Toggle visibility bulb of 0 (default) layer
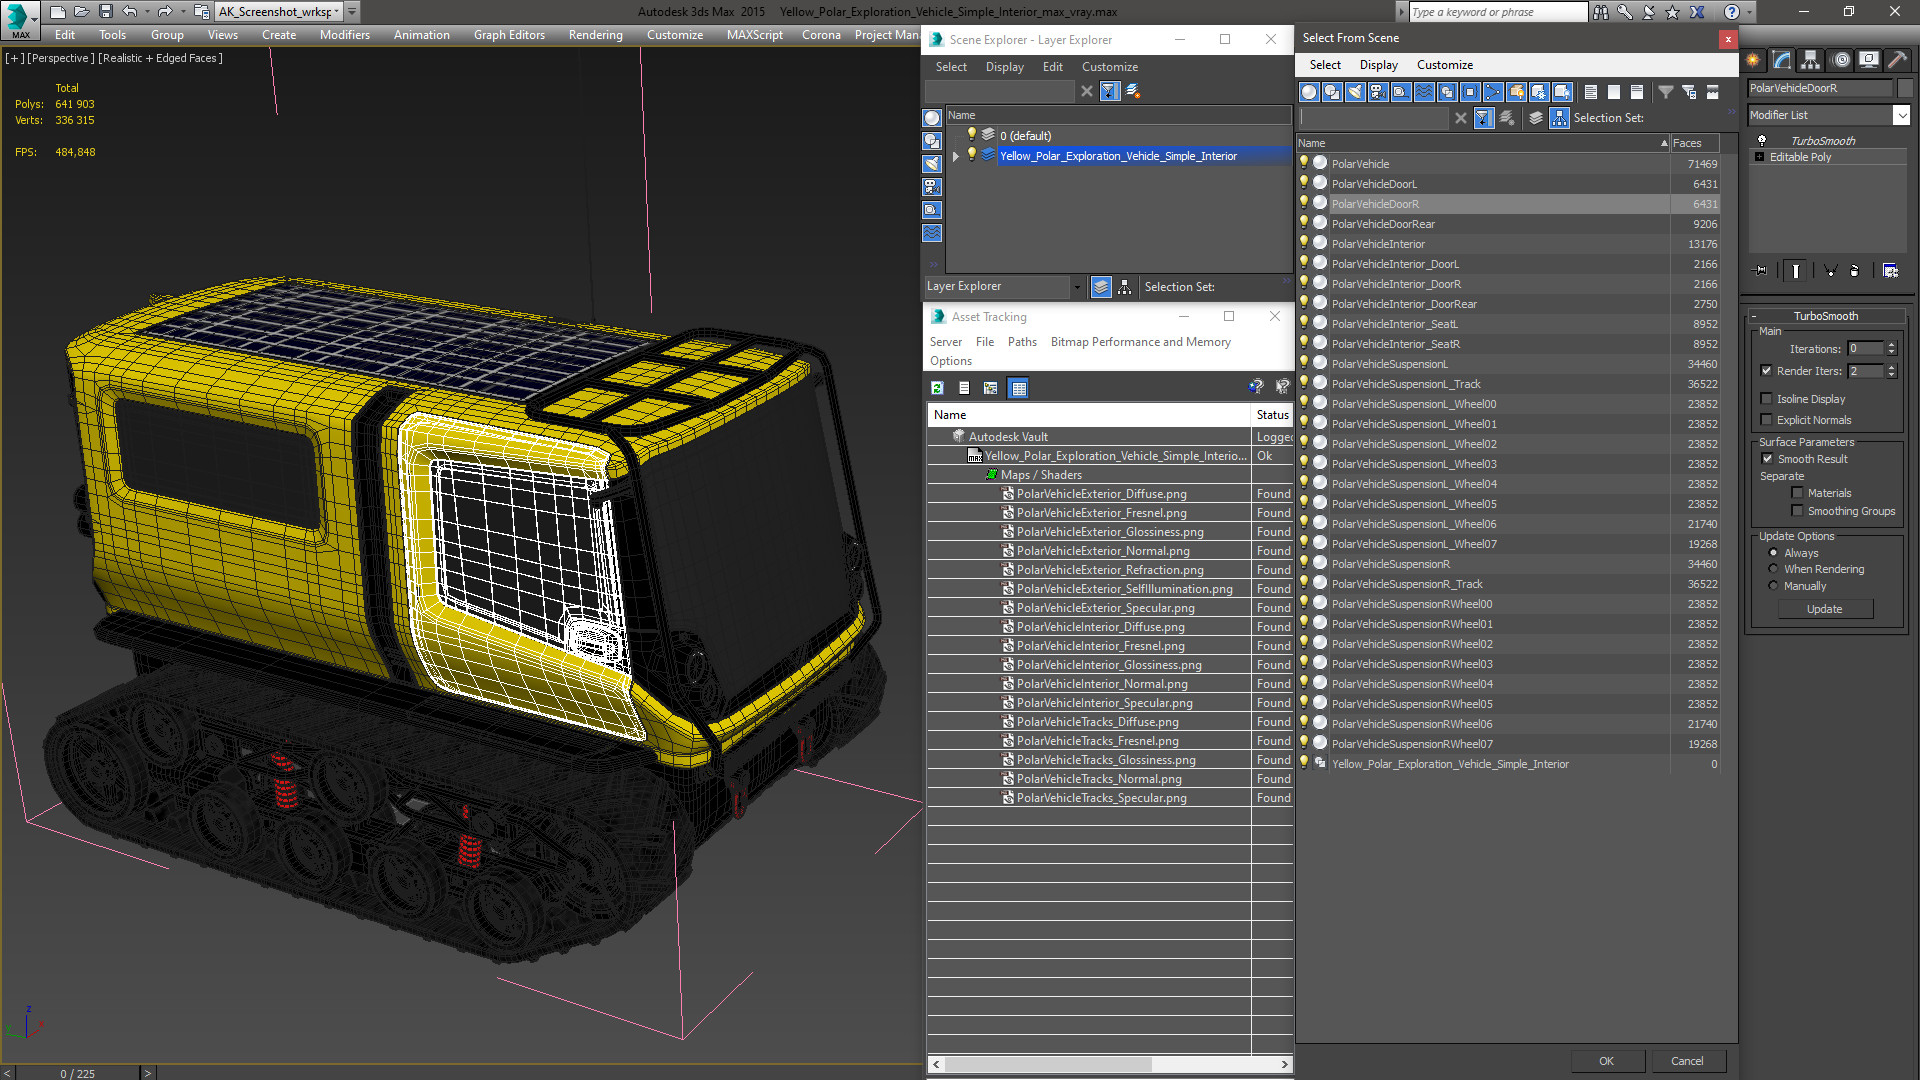The height and width of the screenshot is (1080, 1920). 971,135
